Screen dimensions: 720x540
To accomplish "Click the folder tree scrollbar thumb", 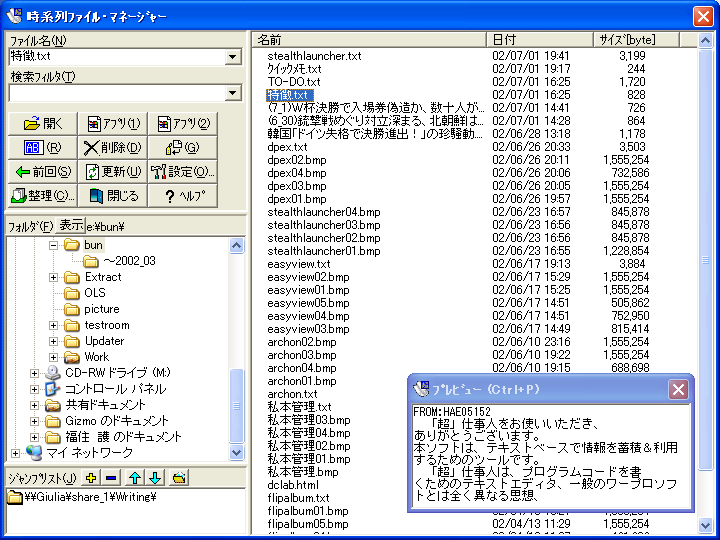I will tap(236, 406).
